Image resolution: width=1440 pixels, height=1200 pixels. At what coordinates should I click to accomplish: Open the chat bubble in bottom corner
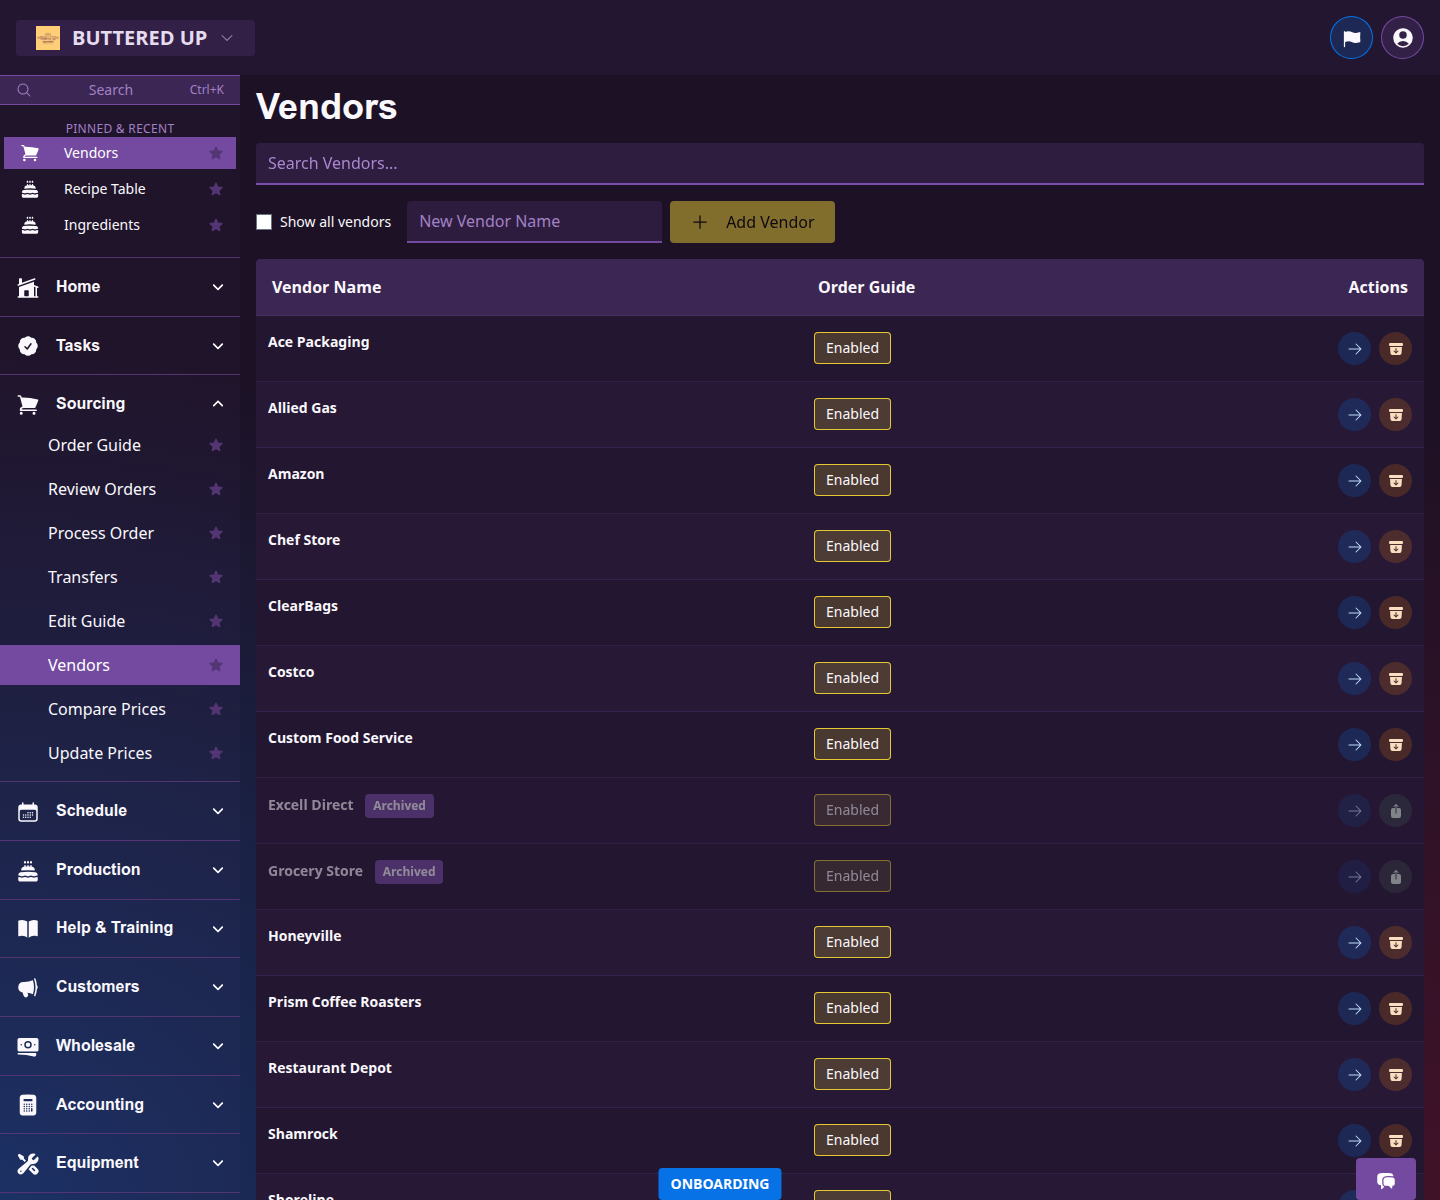tap(1386, 1180)
